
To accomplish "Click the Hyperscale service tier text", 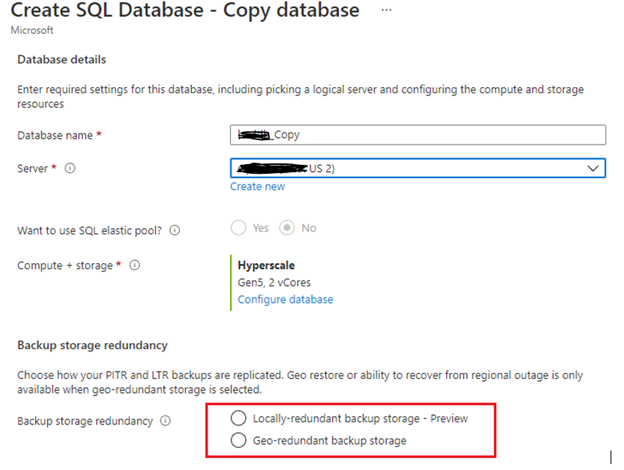I will pos(268,266).
